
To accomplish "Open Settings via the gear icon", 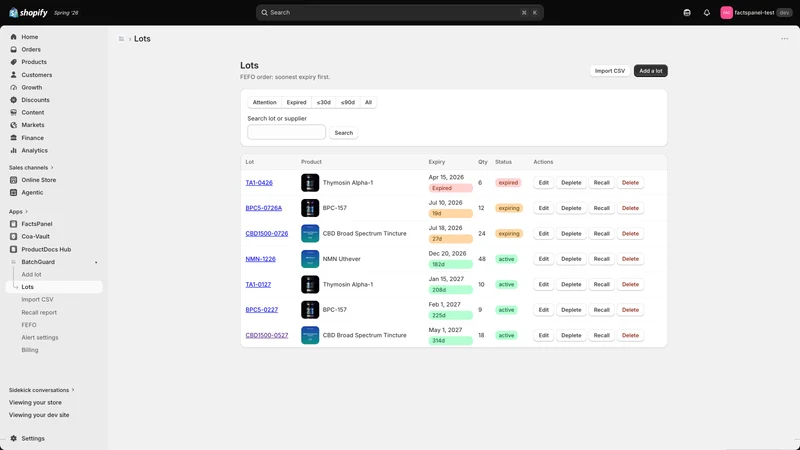I will pos(14,438).
